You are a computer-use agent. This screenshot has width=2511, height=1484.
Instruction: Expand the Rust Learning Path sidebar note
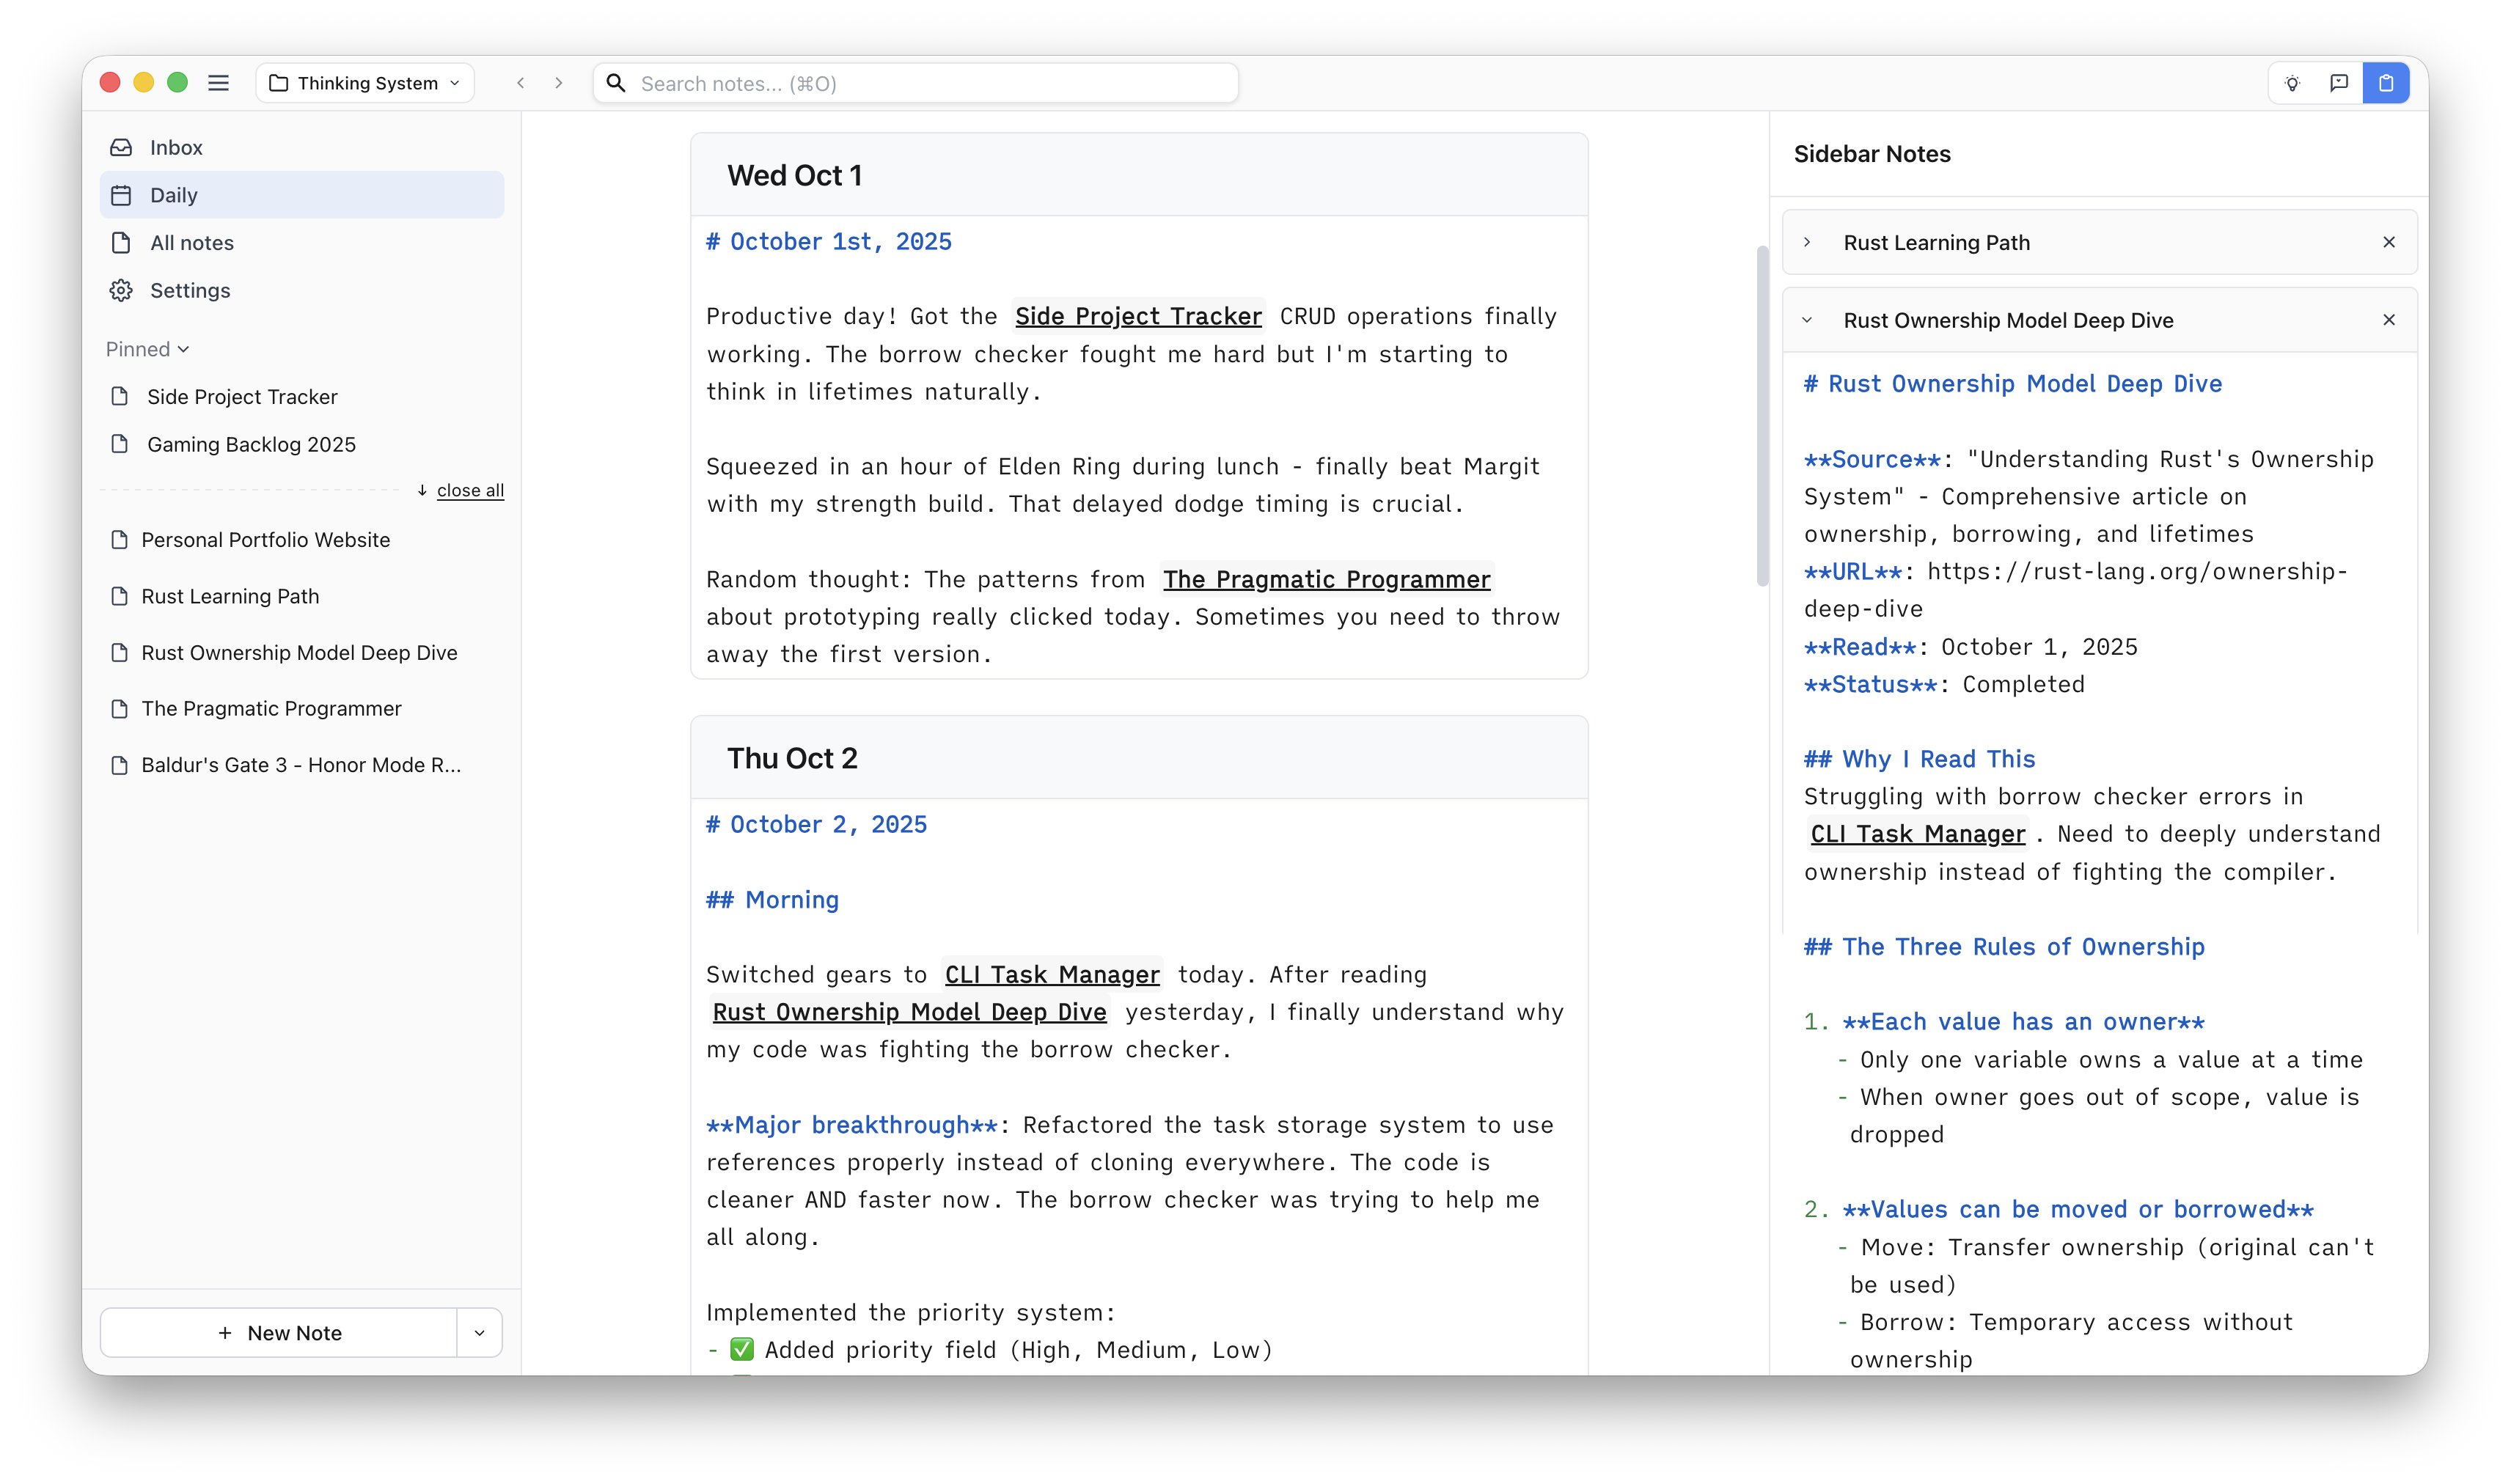click(1807, 242)
